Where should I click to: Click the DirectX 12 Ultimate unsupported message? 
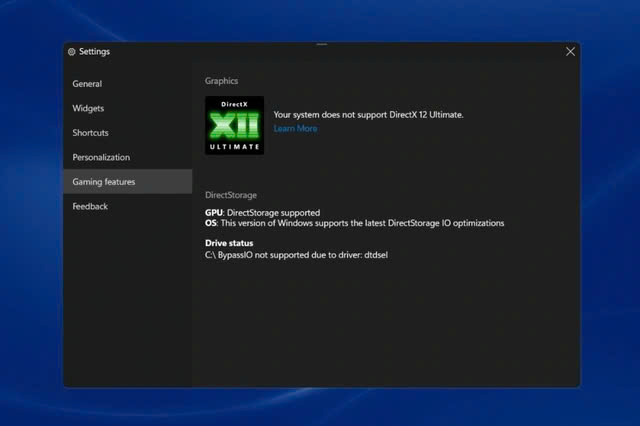point(368,115)
